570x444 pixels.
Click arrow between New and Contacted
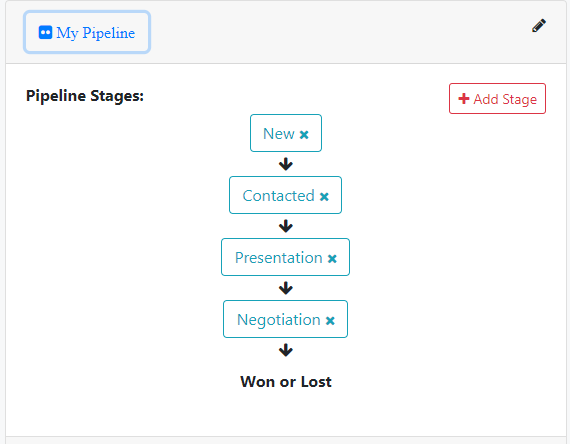[286, 164]
